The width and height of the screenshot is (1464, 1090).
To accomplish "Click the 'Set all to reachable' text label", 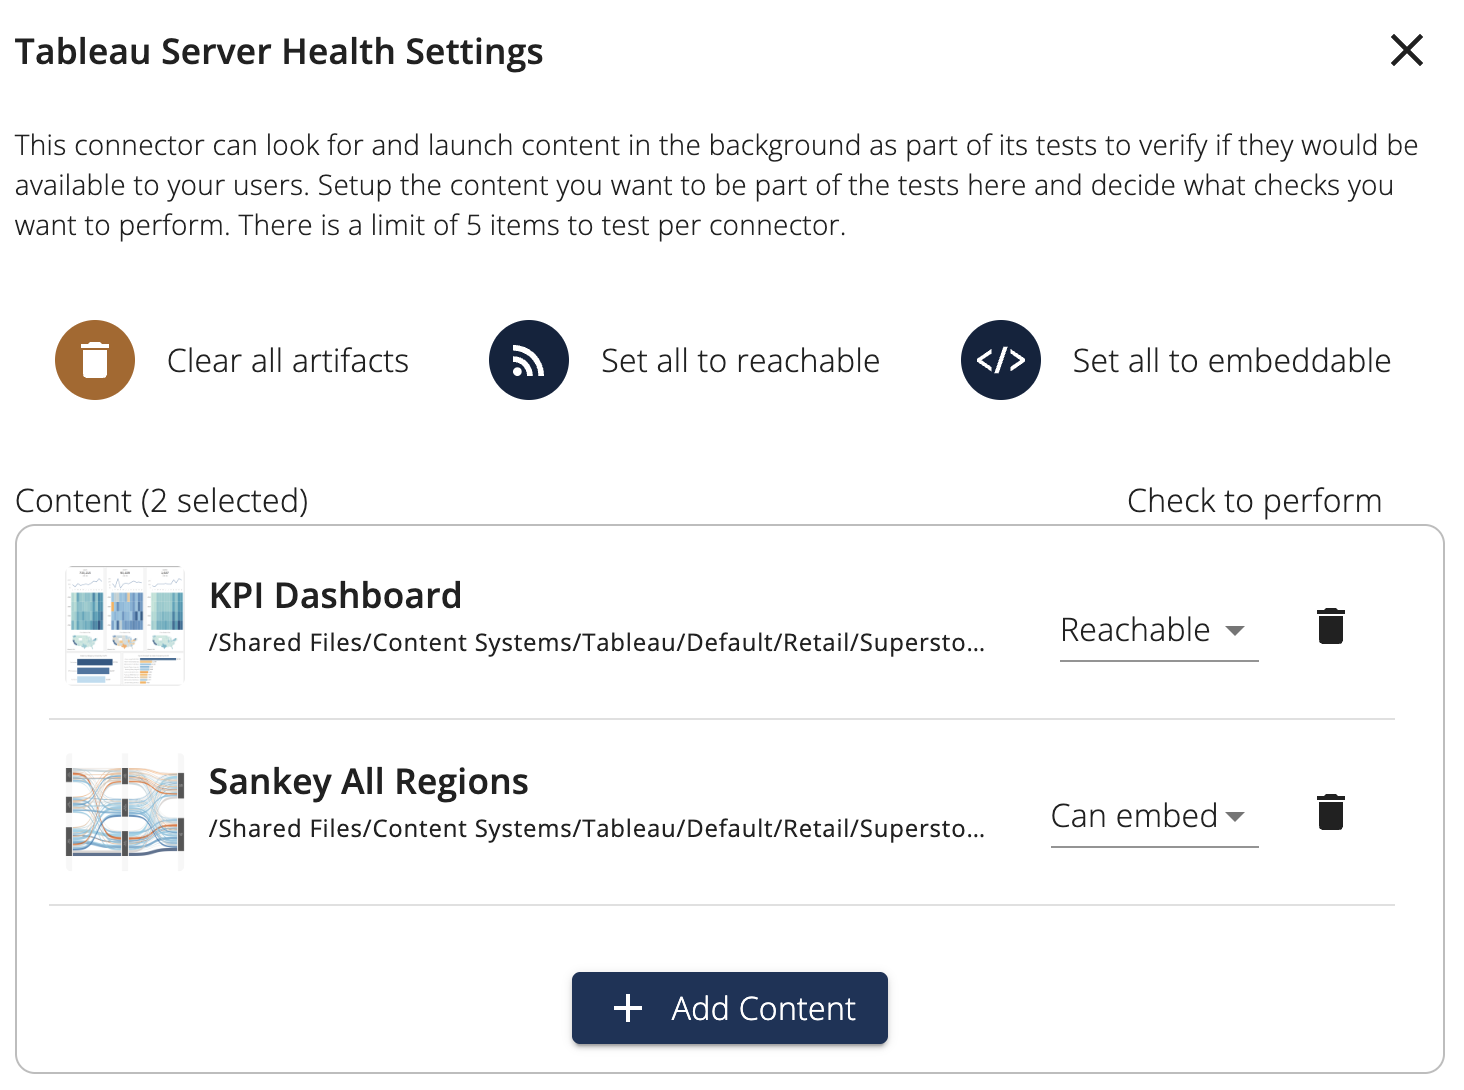I will (x=740, y=361).
